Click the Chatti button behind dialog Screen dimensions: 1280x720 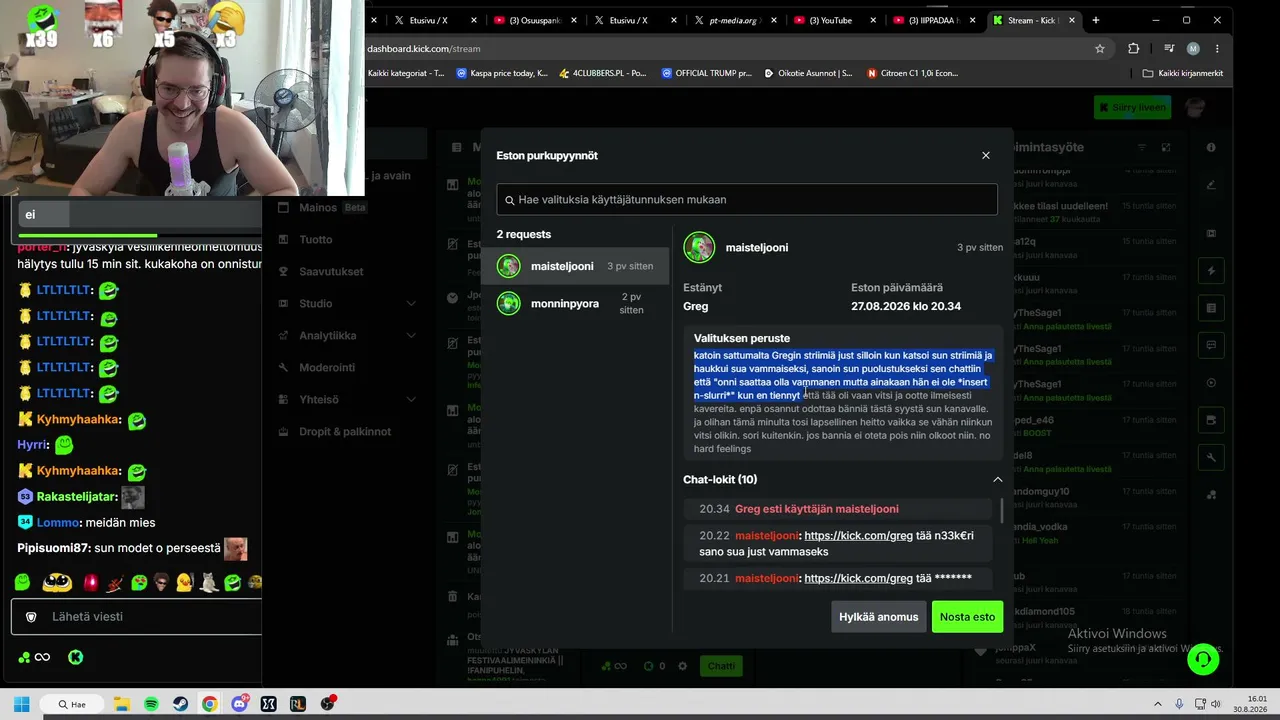point(721,666)
